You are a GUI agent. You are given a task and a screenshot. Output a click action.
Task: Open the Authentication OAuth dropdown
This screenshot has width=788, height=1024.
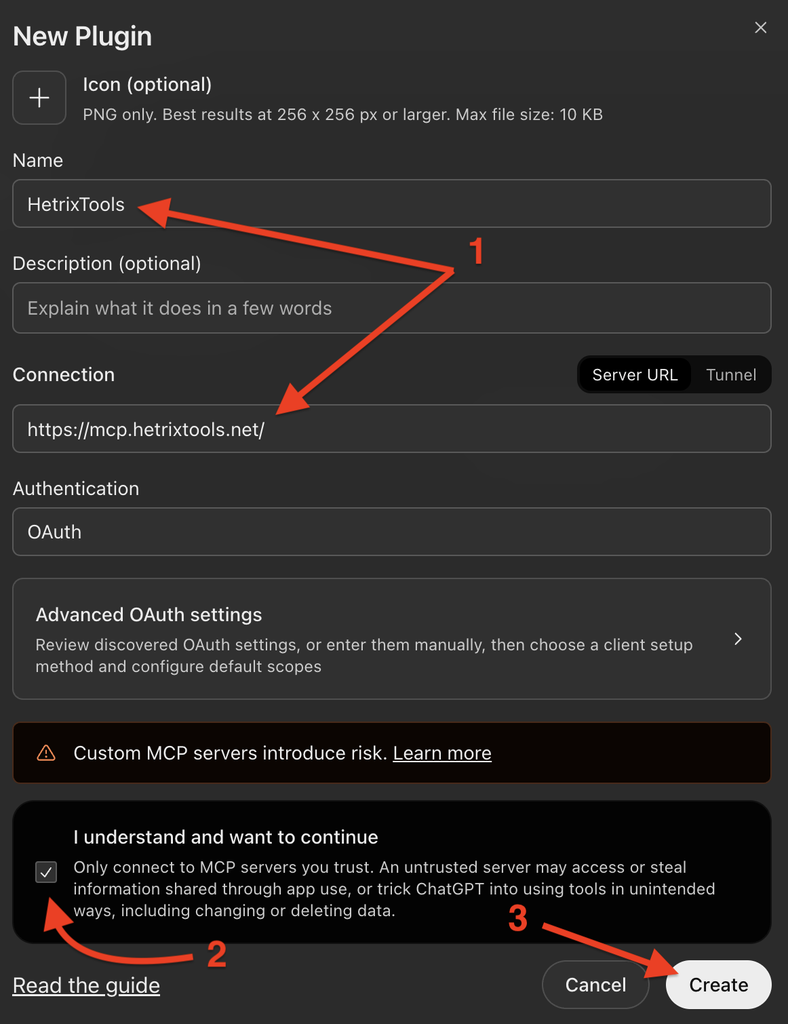[x=392, y=532]
